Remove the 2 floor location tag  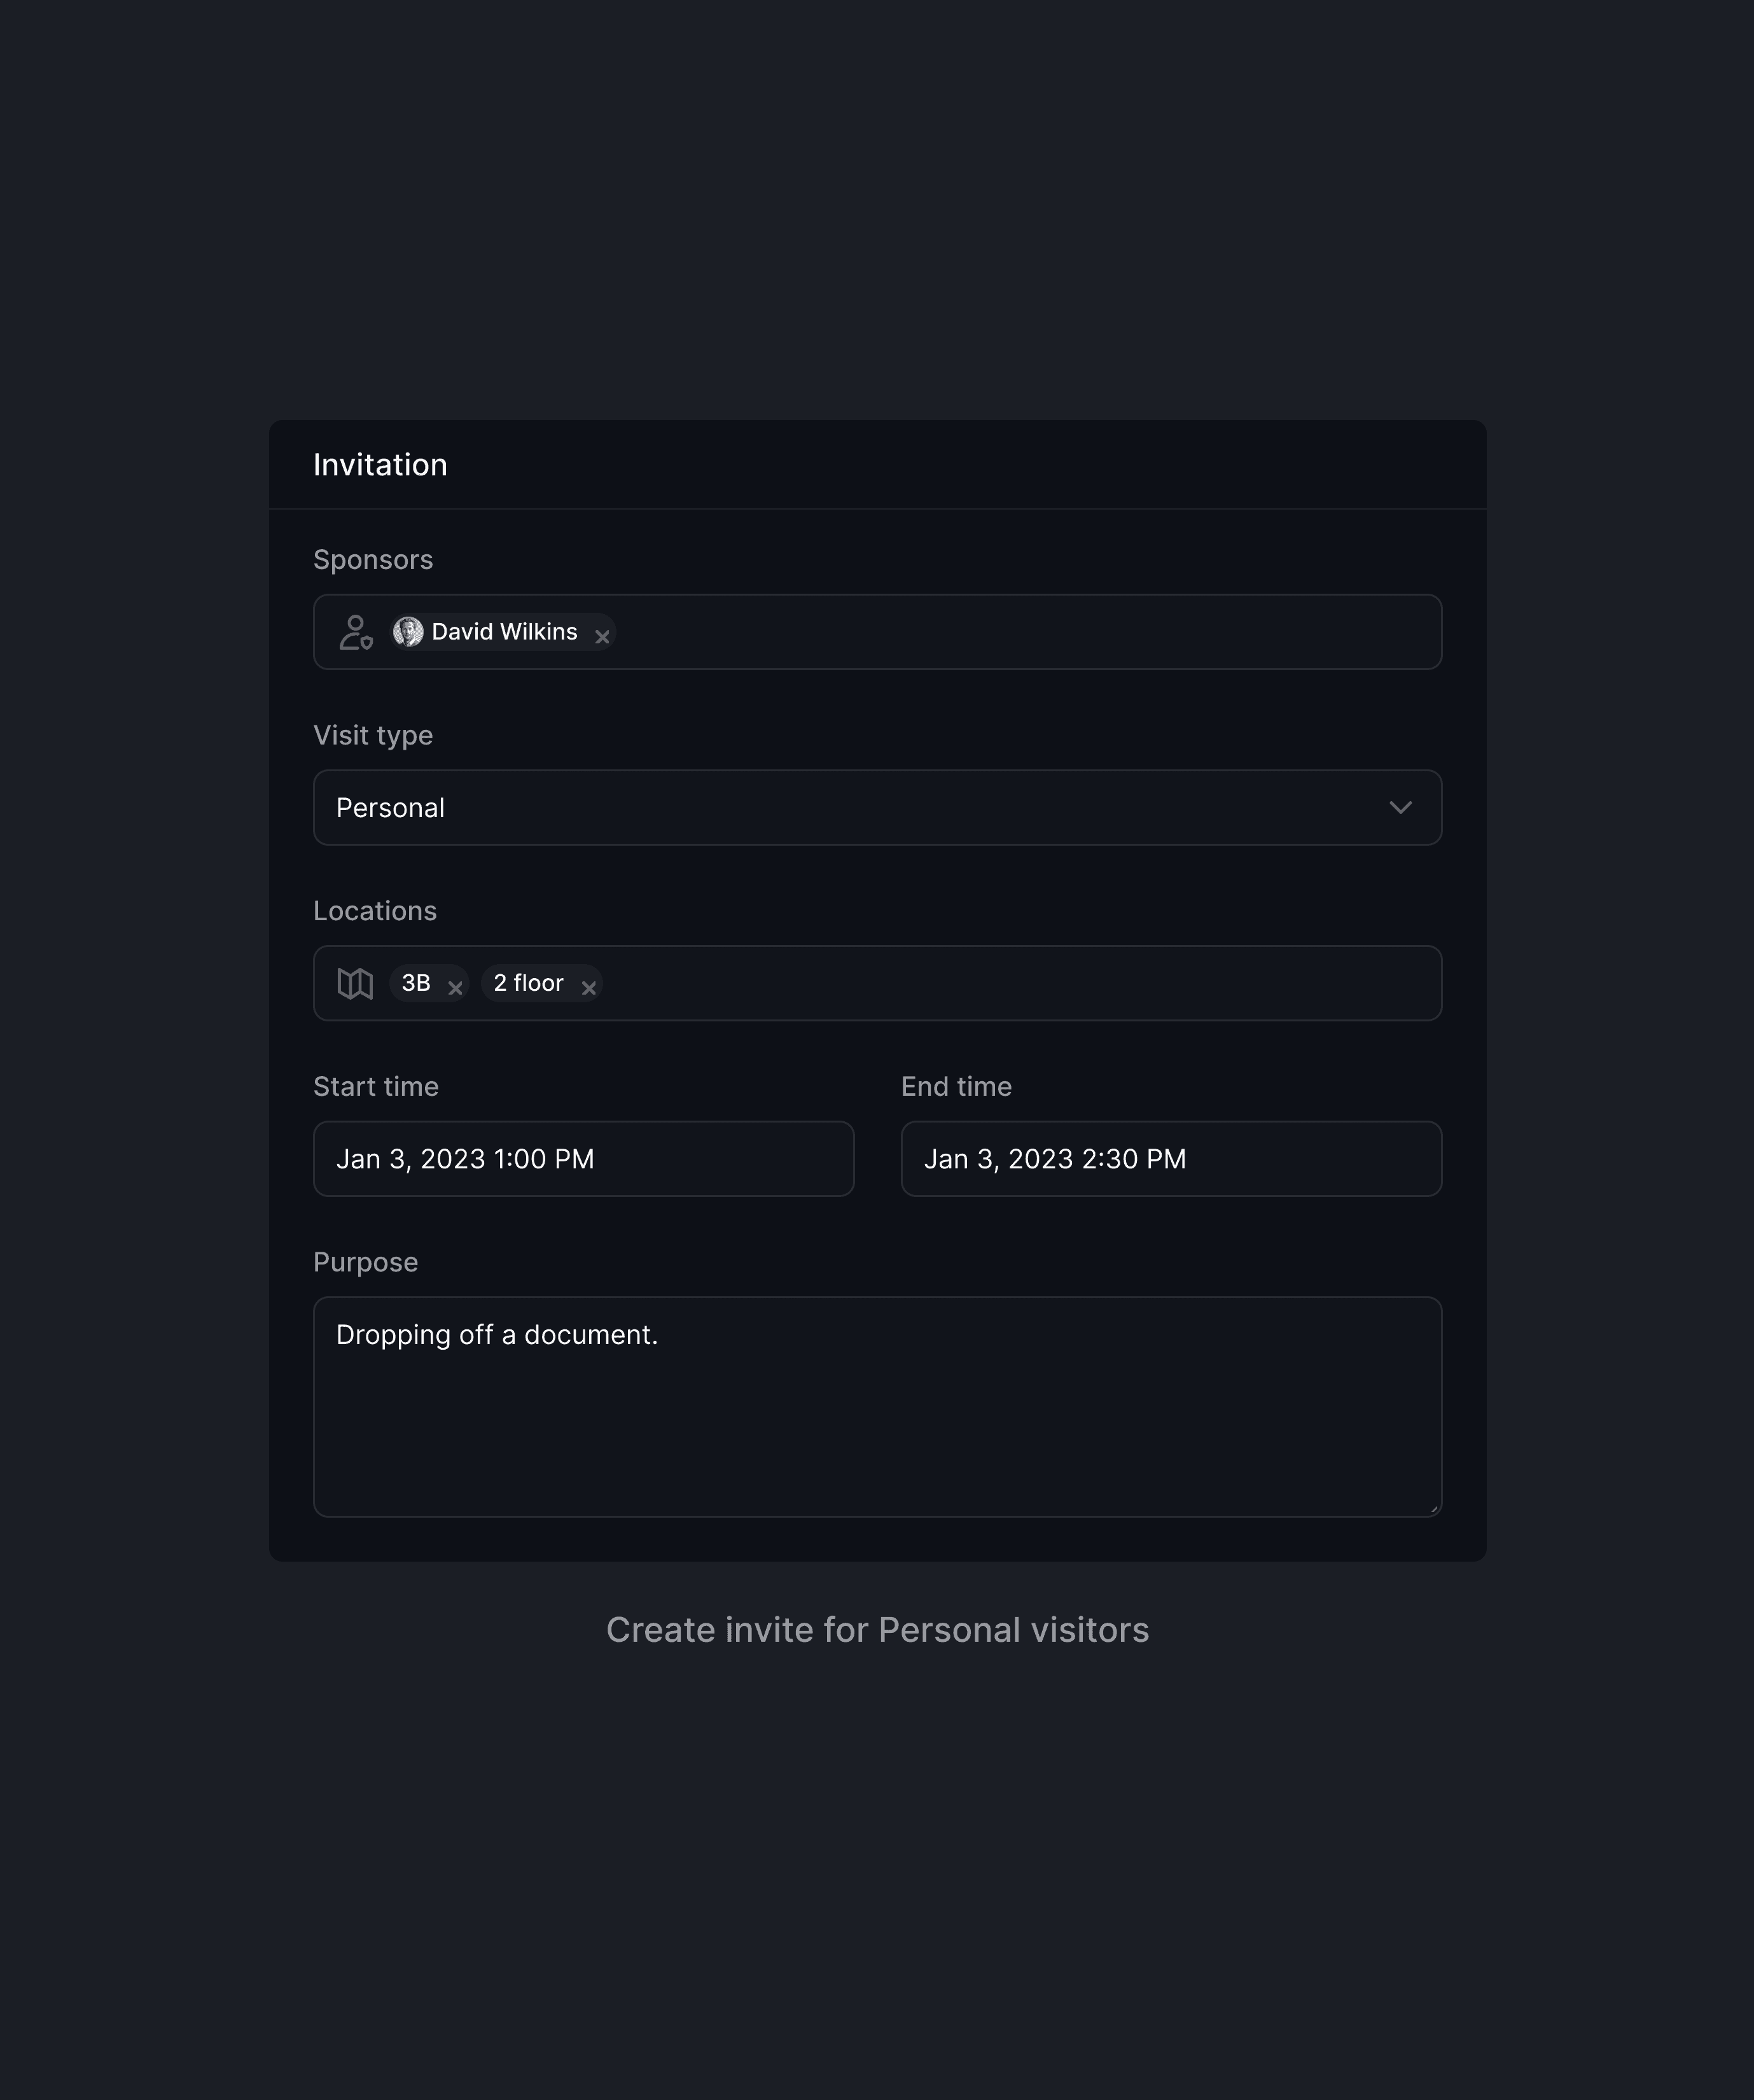[589, 988]
